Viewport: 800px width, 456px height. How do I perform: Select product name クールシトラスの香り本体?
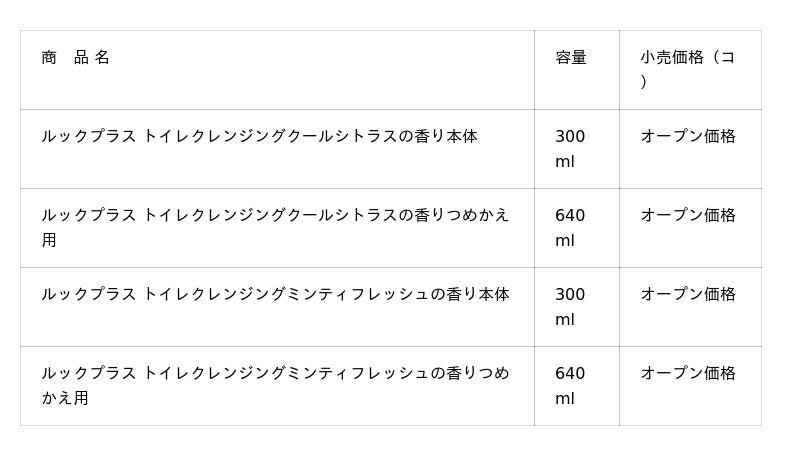[x=259, y=136]
